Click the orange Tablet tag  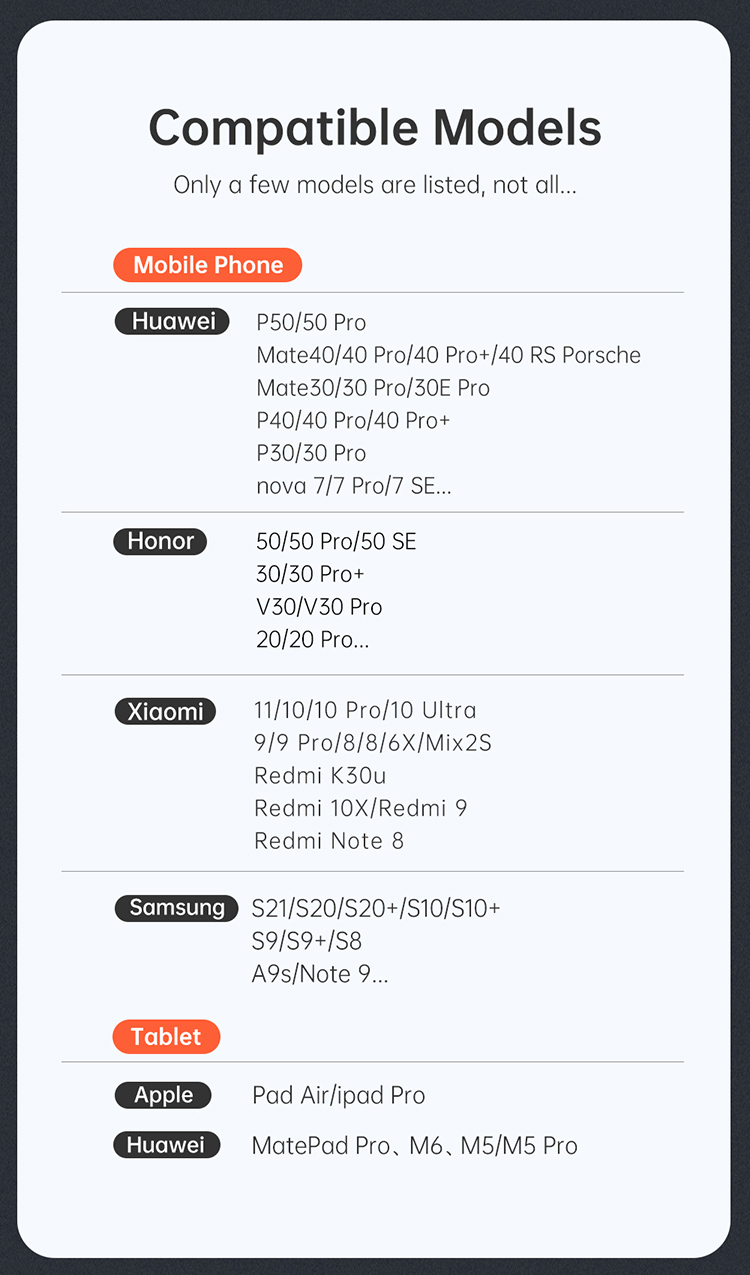tap(166, 1036)
